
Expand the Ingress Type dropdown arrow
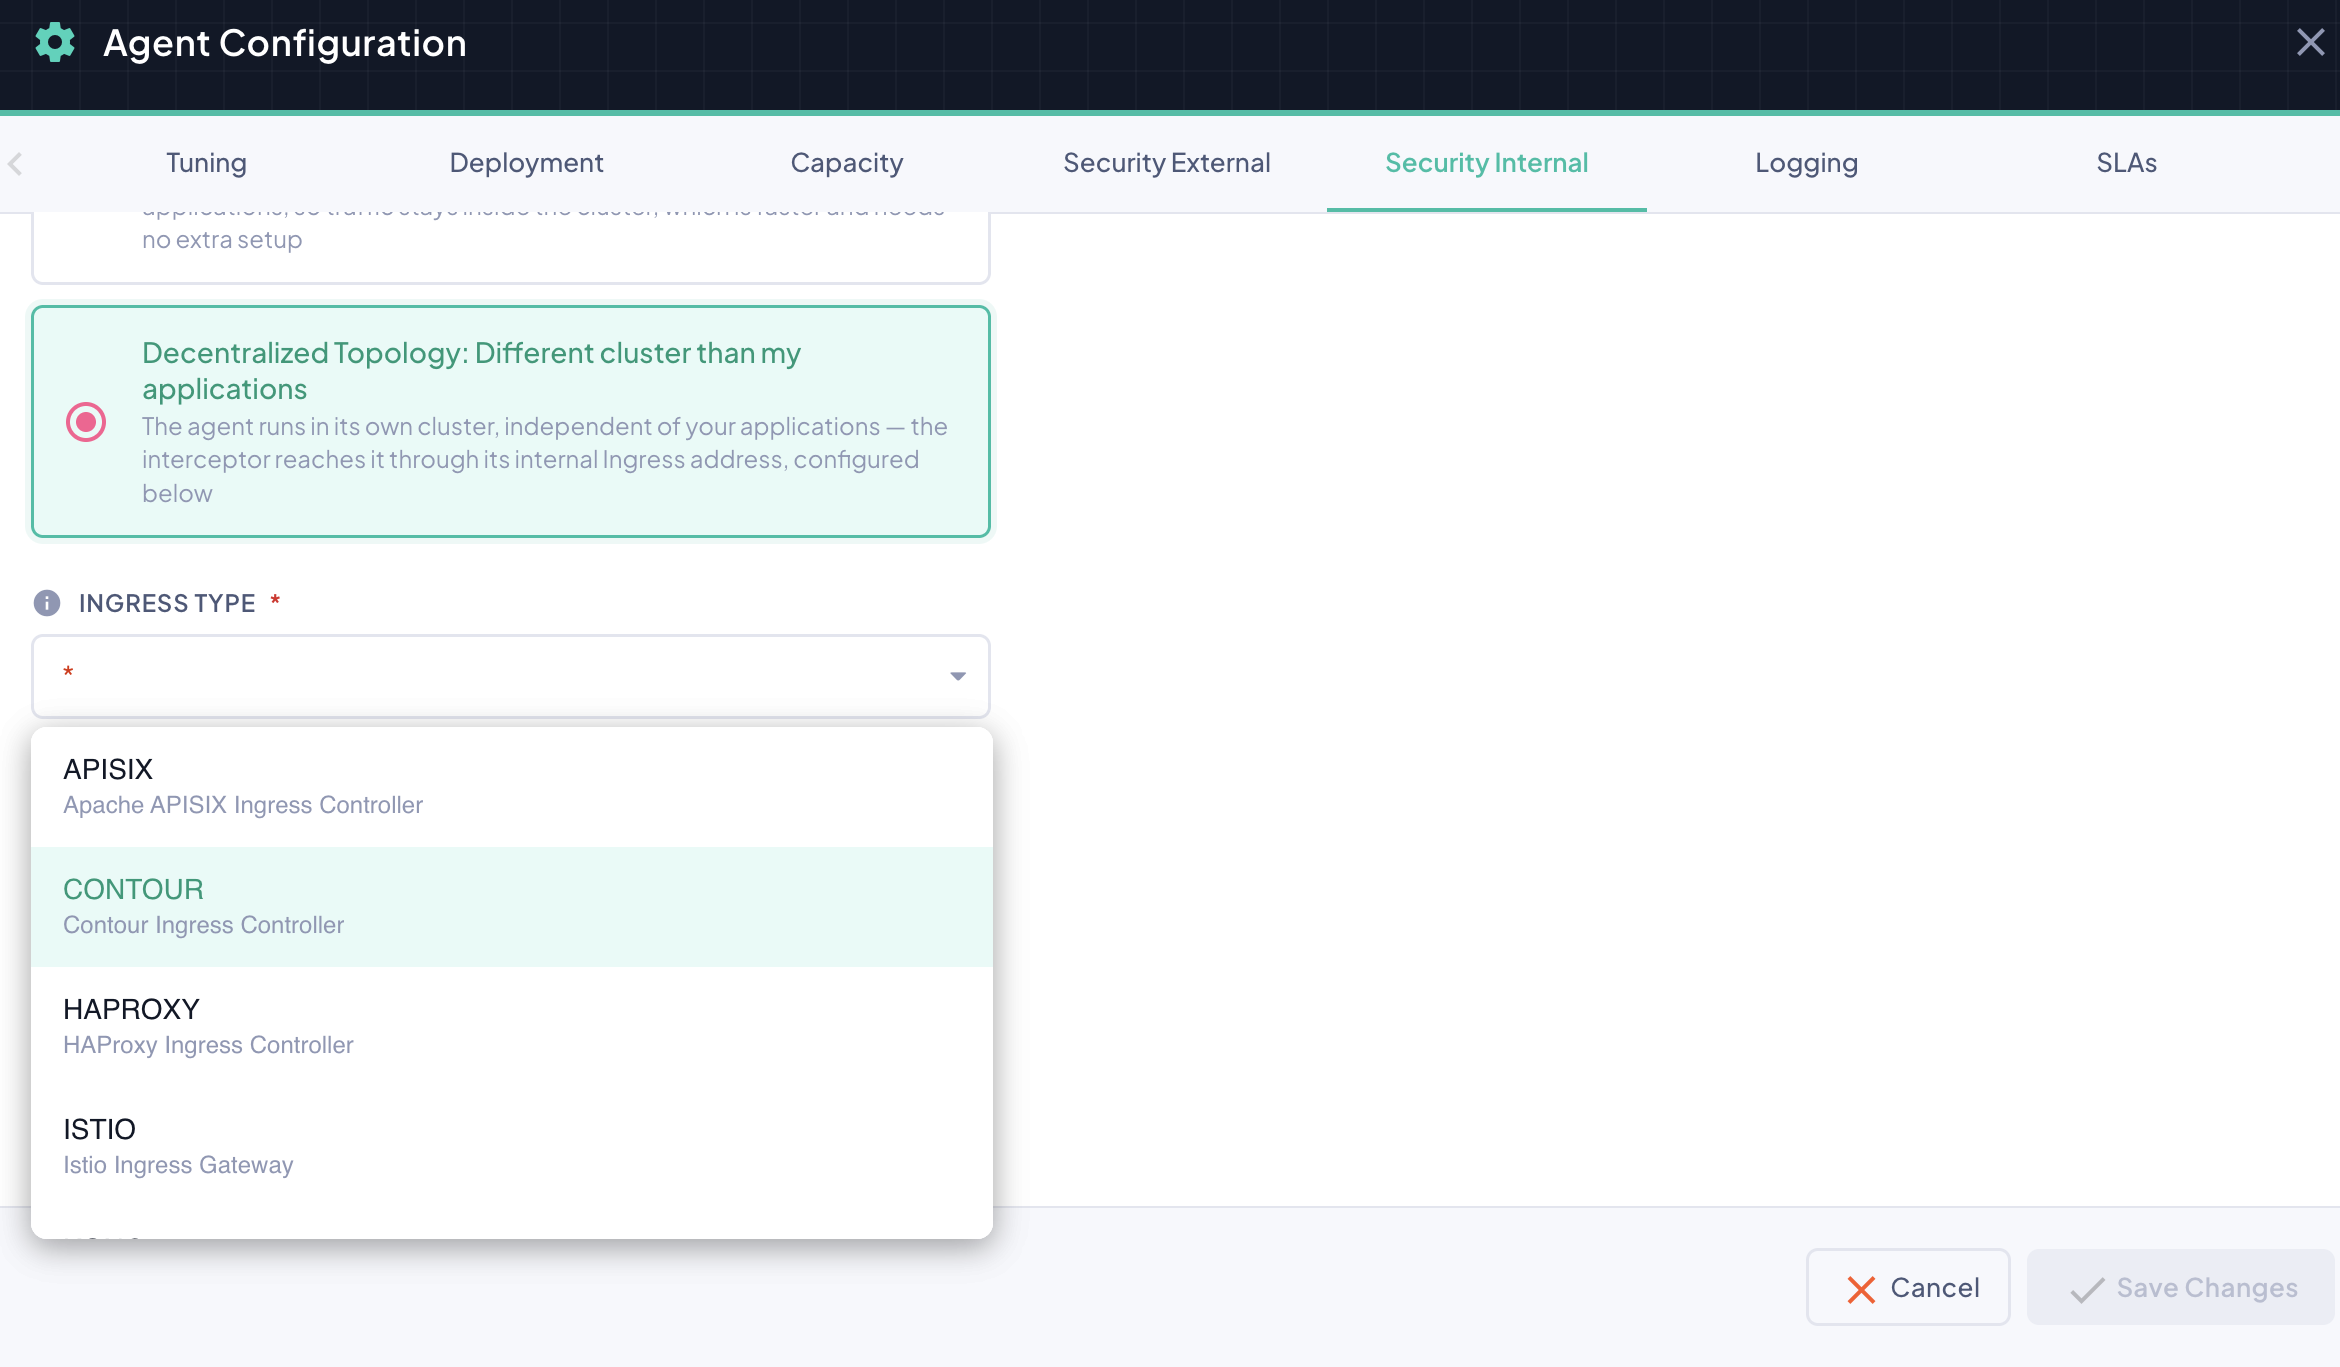pyautogui.click(x=958, y=677)
